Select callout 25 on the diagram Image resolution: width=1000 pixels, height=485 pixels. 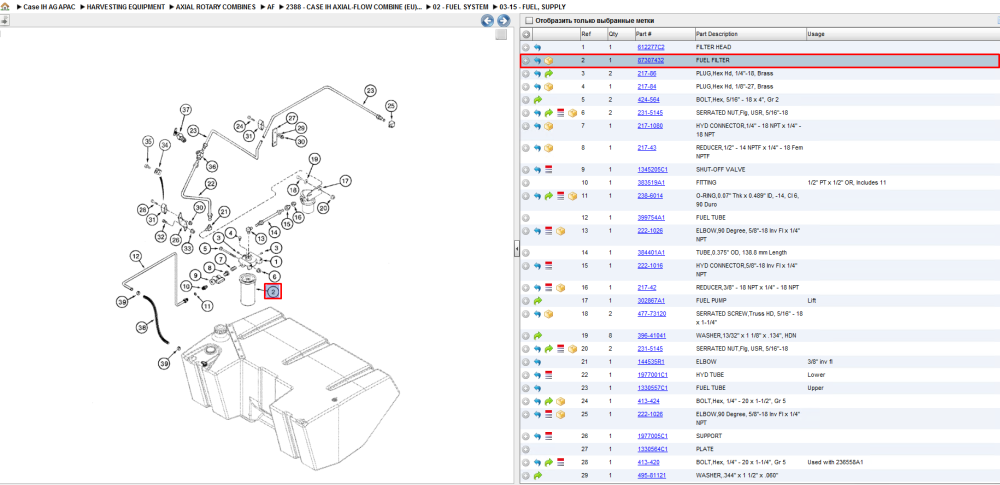click(391, 105)
